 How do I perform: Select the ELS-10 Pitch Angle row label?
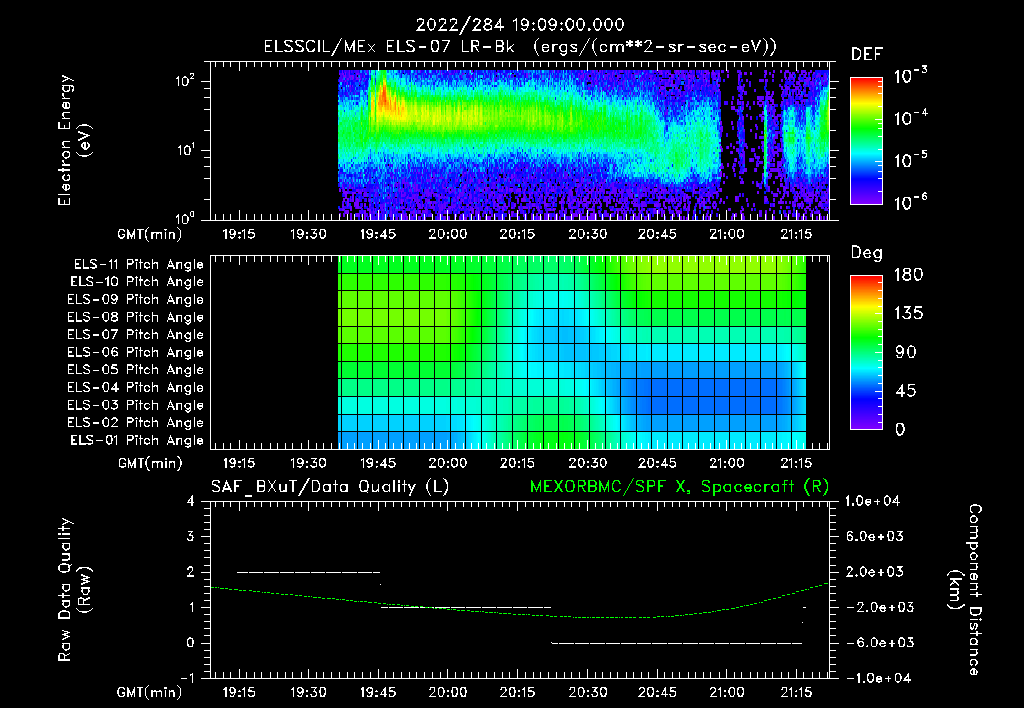(137, 282)
